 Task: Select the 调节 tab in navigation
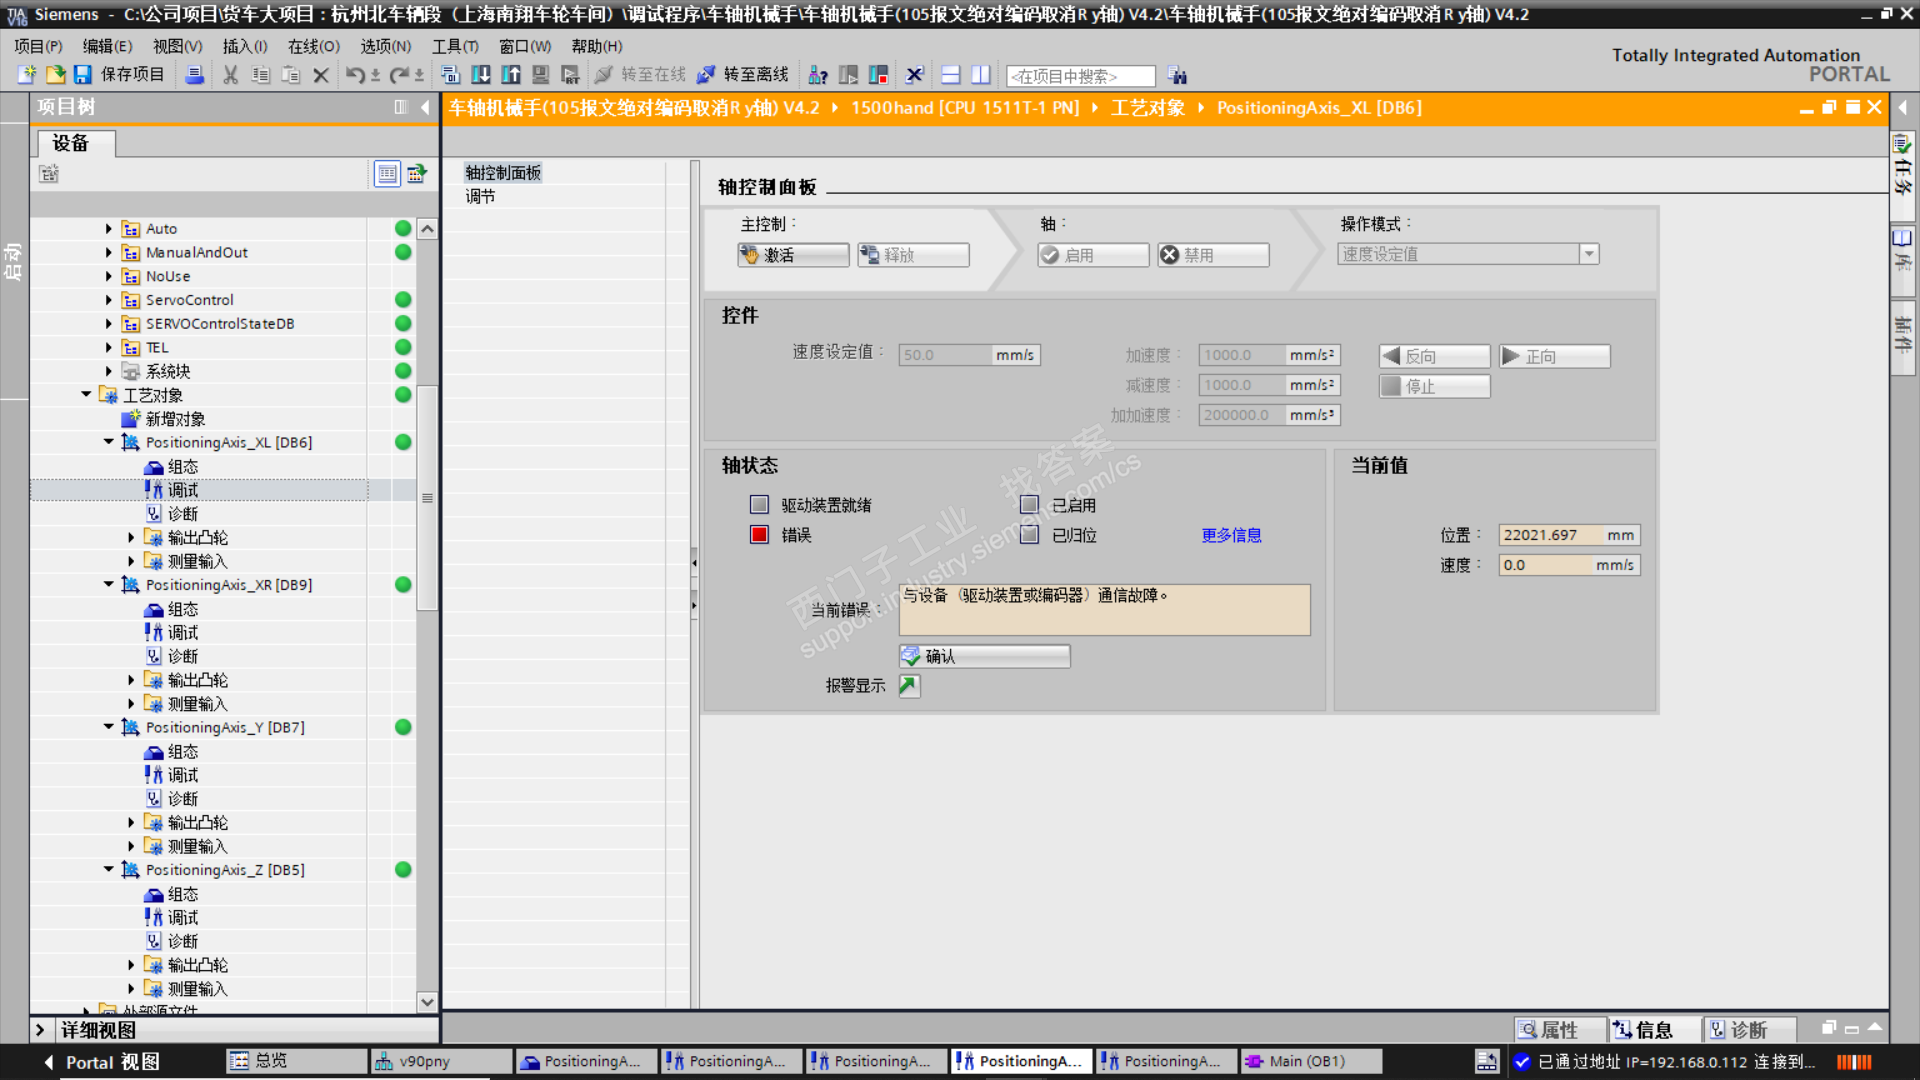click(480, 197)
